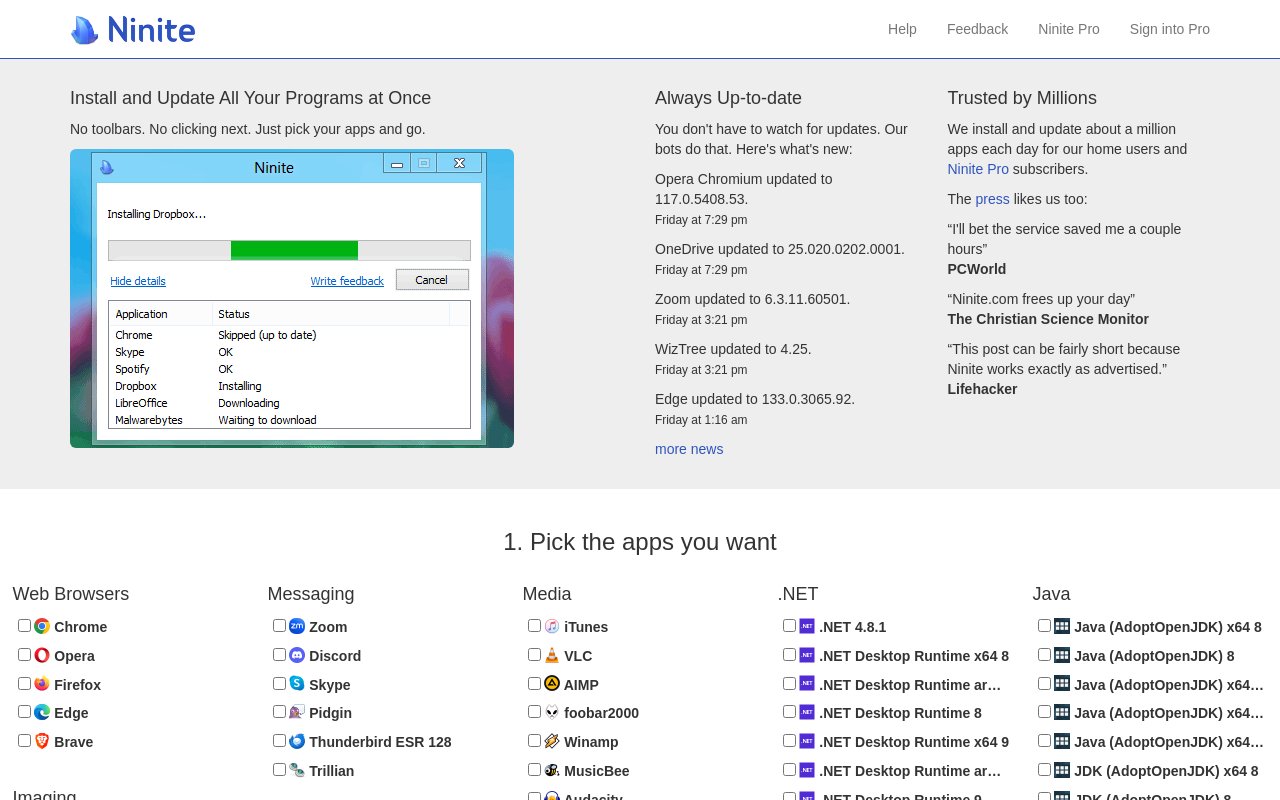Click the Trillian label text
The image size is (1280, 800).
(x=331, y=771)
